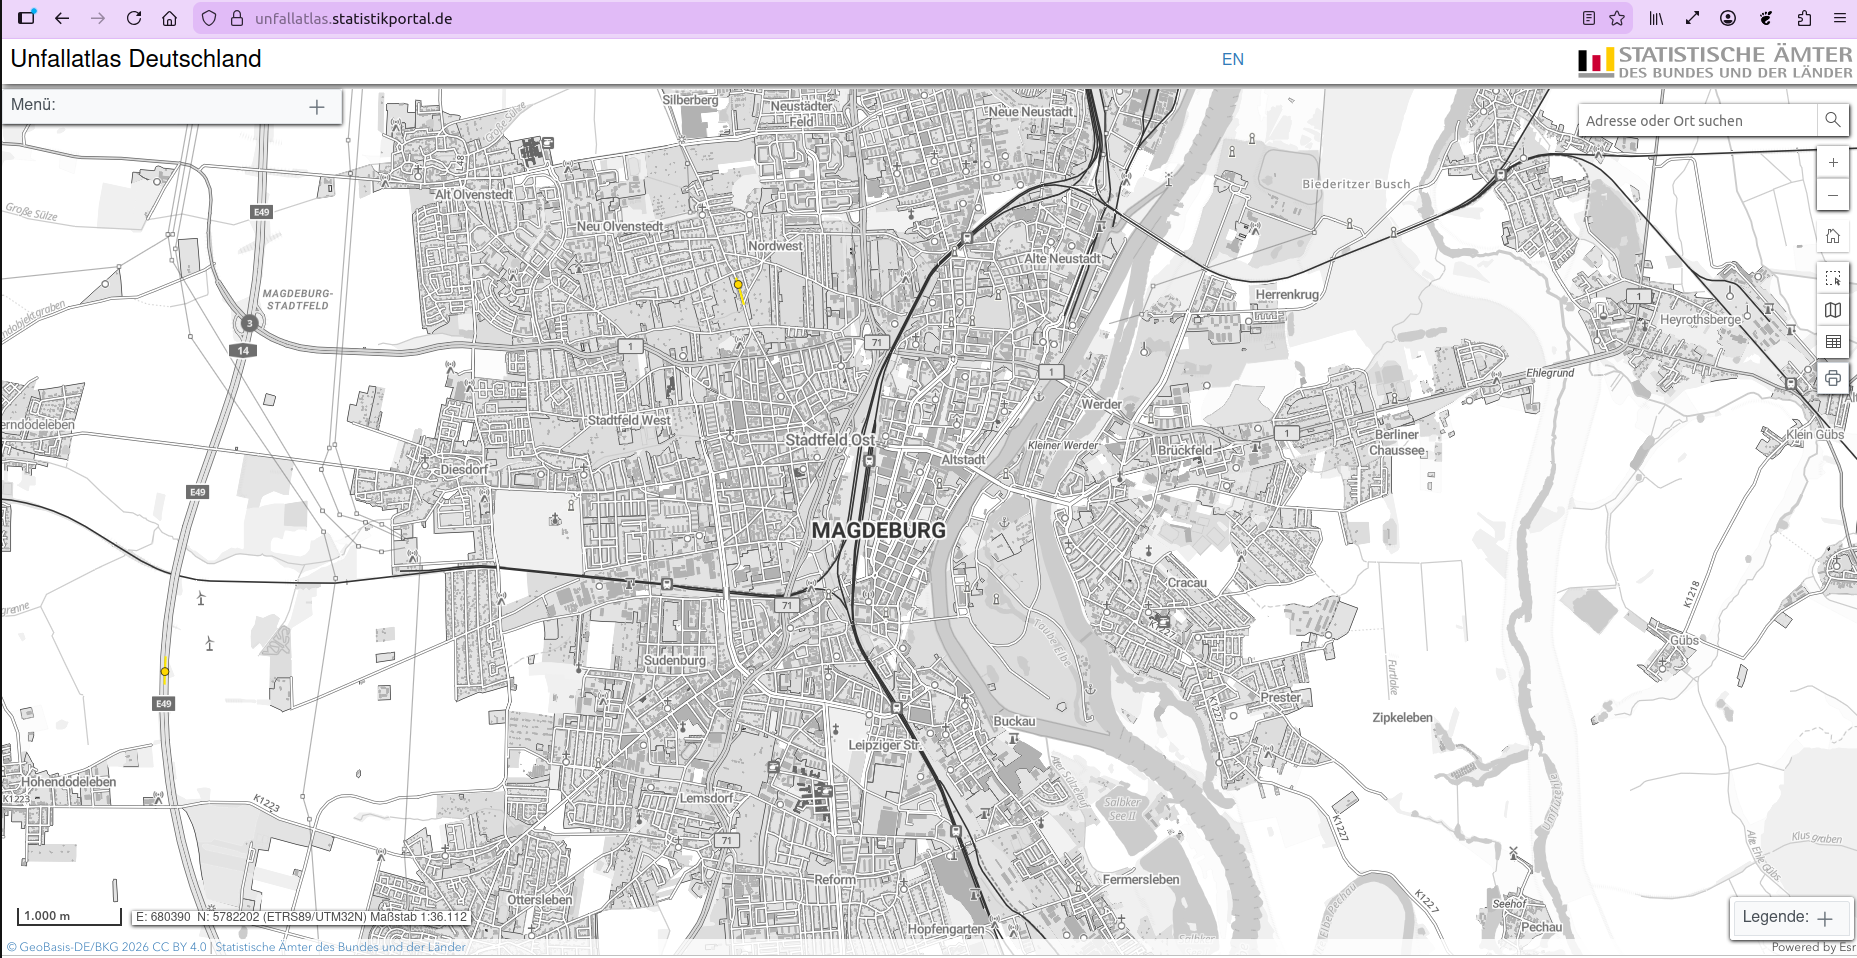The height and width of the screenshot is (958, 1857).
Task: Reload the page in browser
Action: [x=134, y=18]
